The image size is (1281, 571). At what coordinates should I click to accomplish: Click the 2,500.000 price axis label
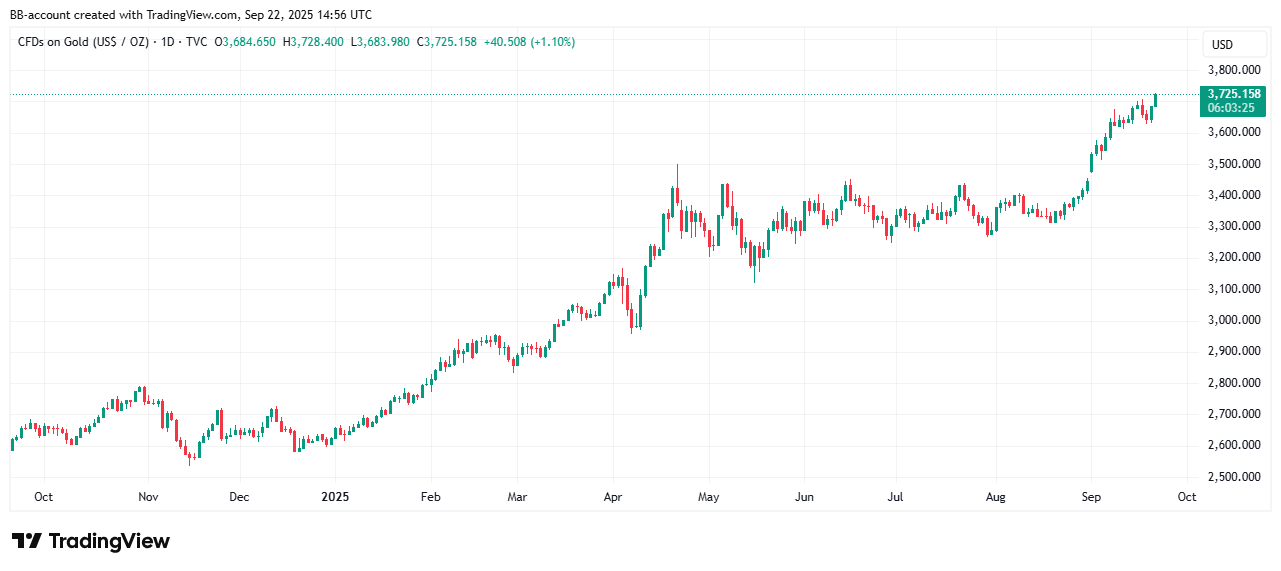click(1233, 476)
